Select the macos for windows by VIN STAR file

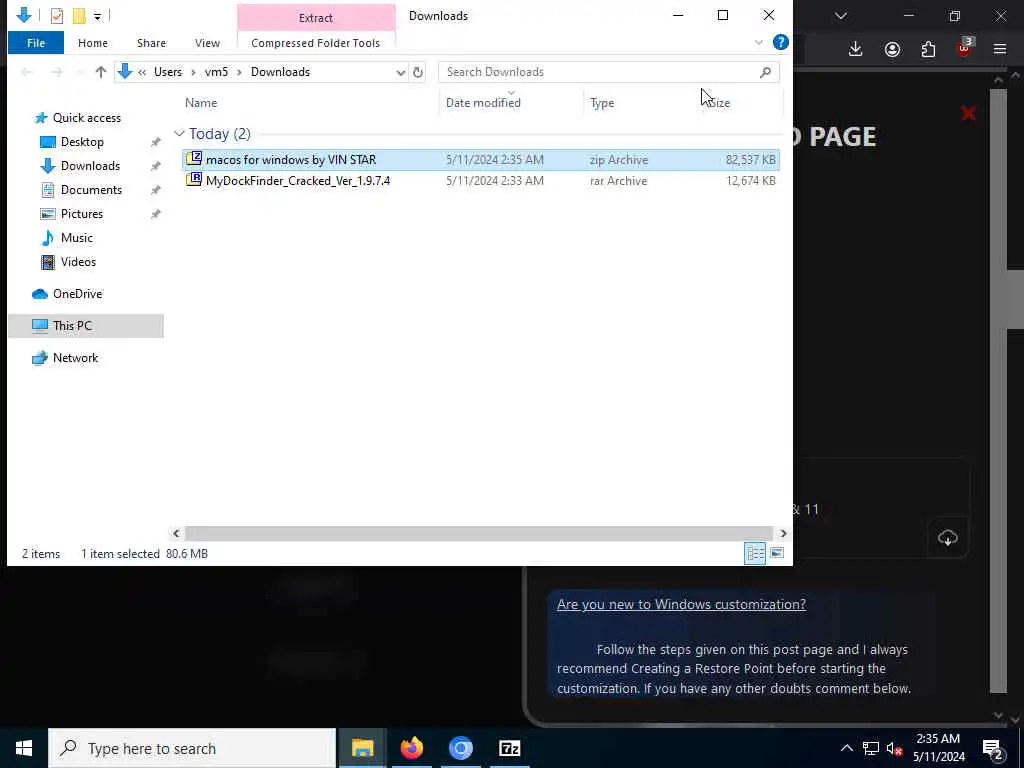point(480,160)
